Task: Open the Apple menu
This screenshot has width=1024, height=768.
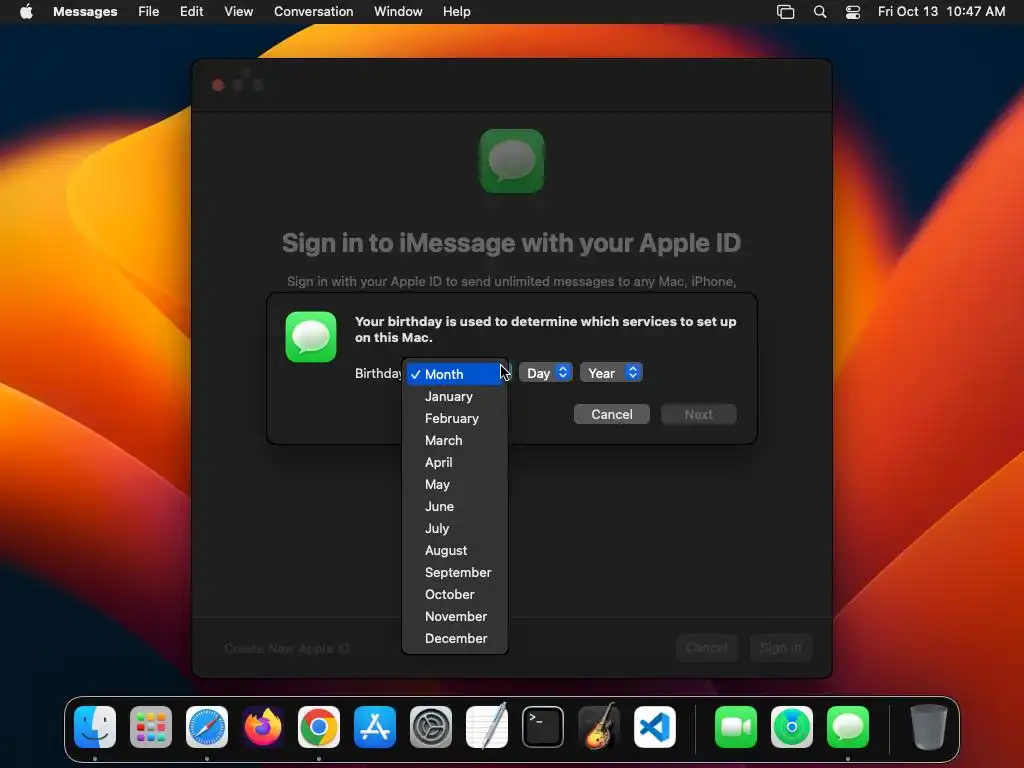Action: pos(26,12)
